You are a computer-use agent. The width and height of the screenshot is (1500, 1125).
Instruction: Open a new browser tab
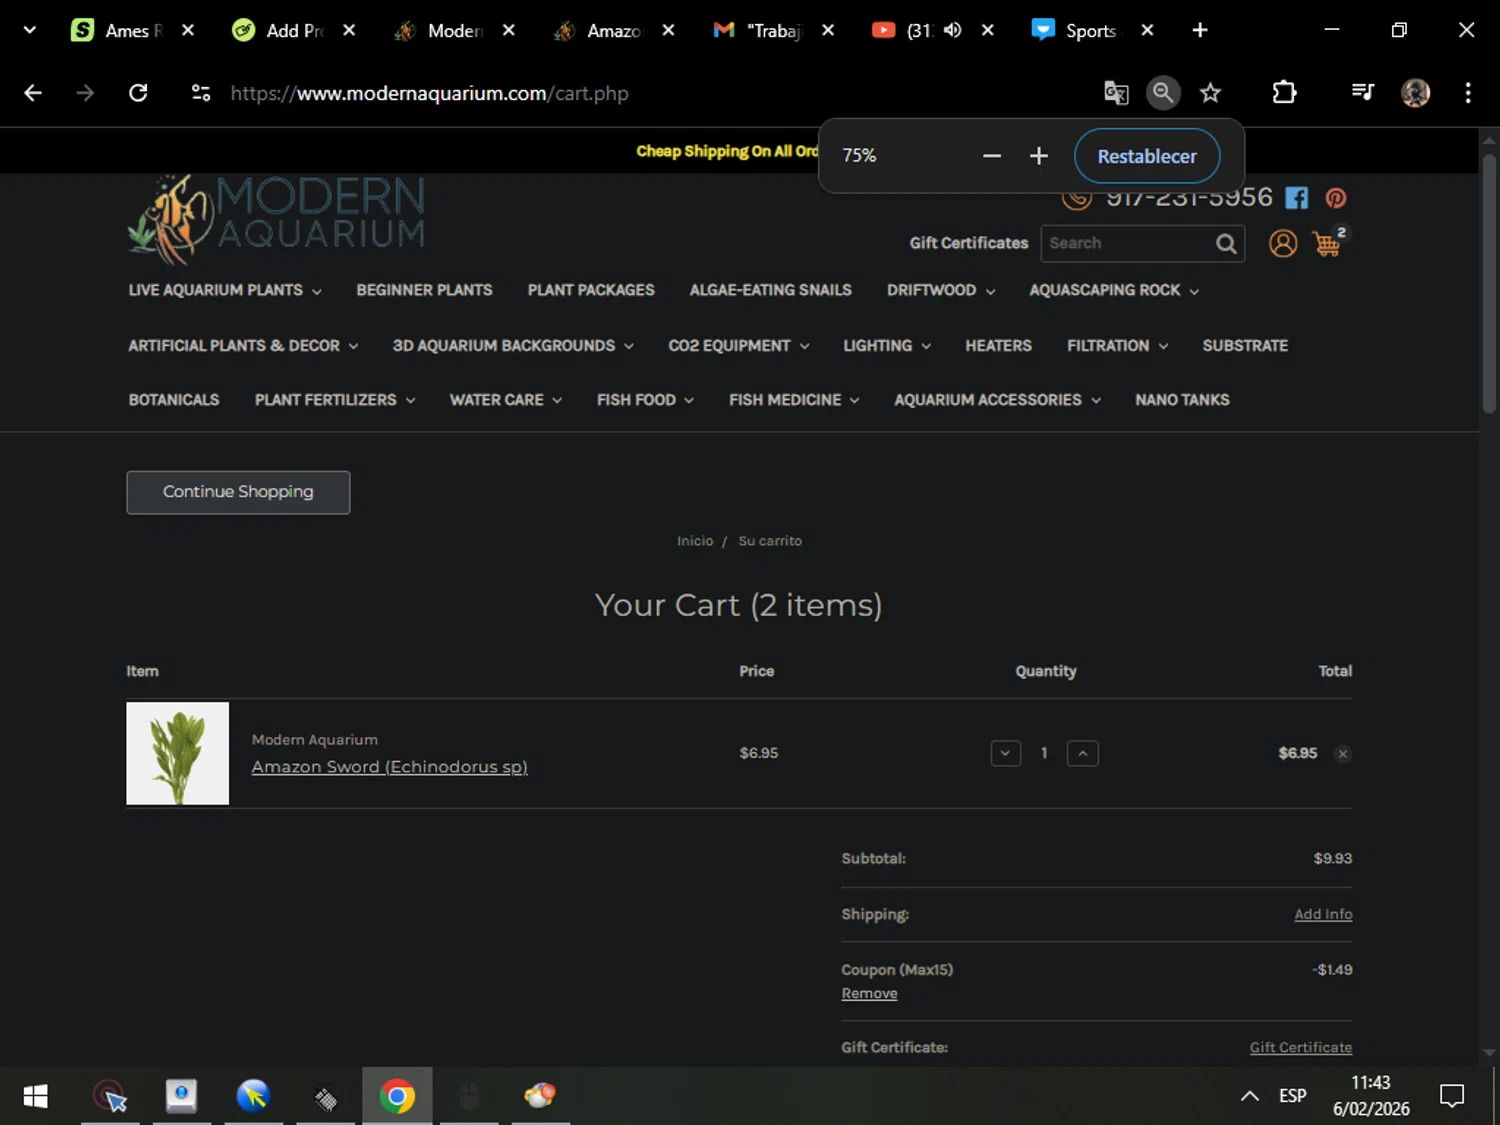[x=1200, y=30]
